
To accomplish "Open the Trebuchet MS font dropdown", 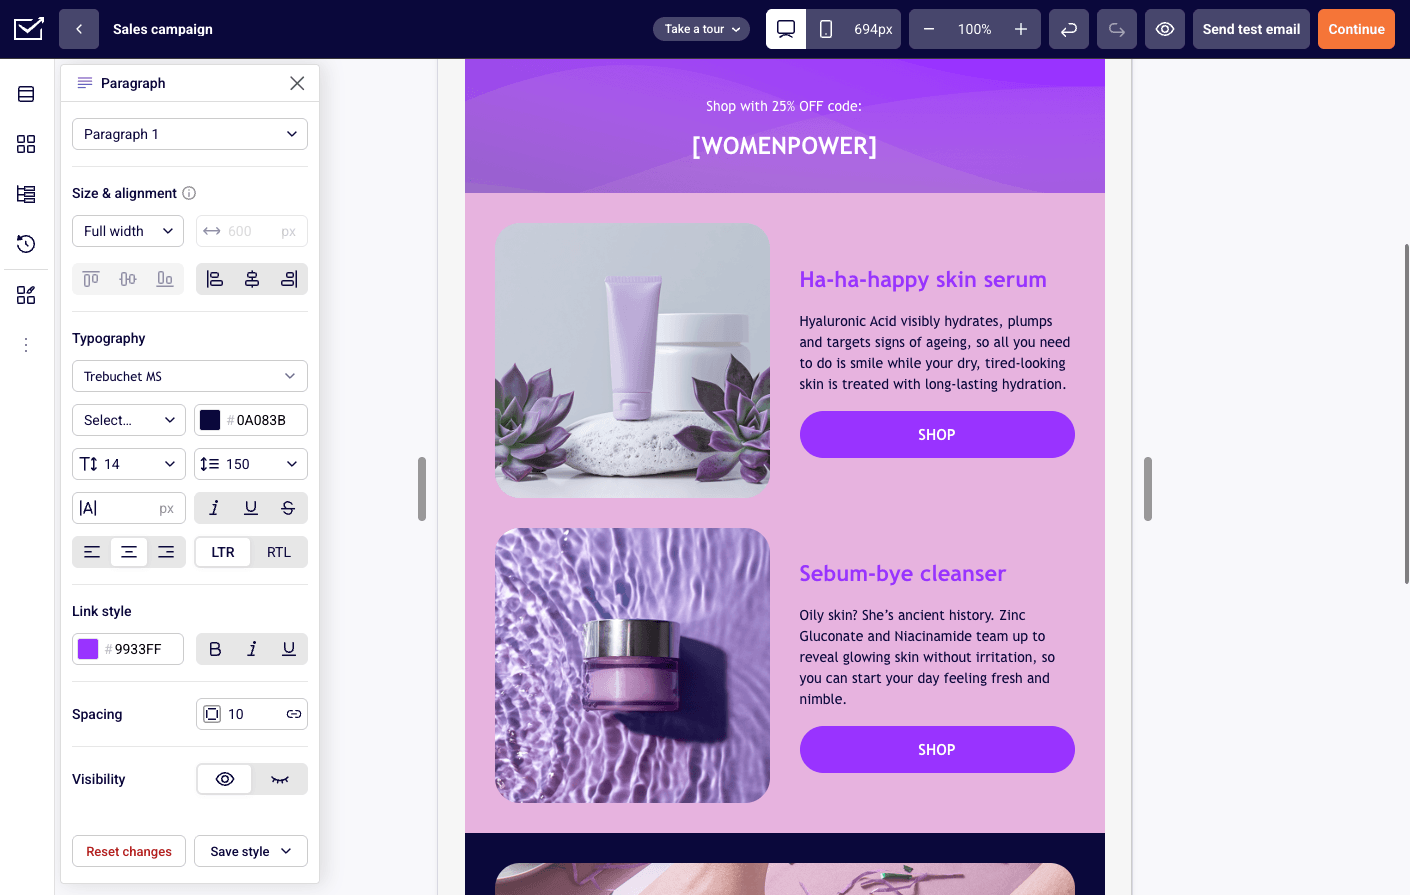I will 190,376.
